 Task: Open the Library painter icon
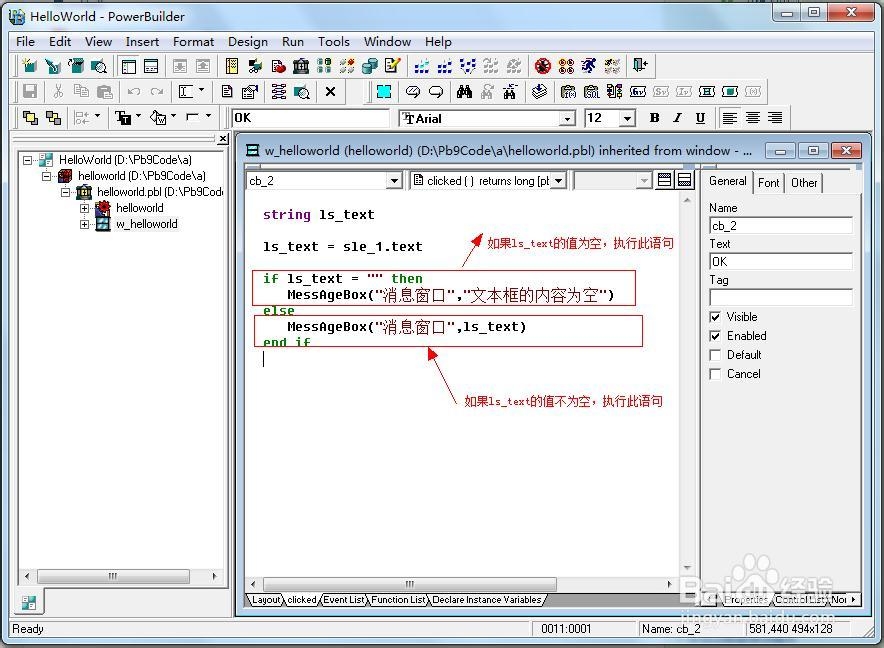pos(300,66)
